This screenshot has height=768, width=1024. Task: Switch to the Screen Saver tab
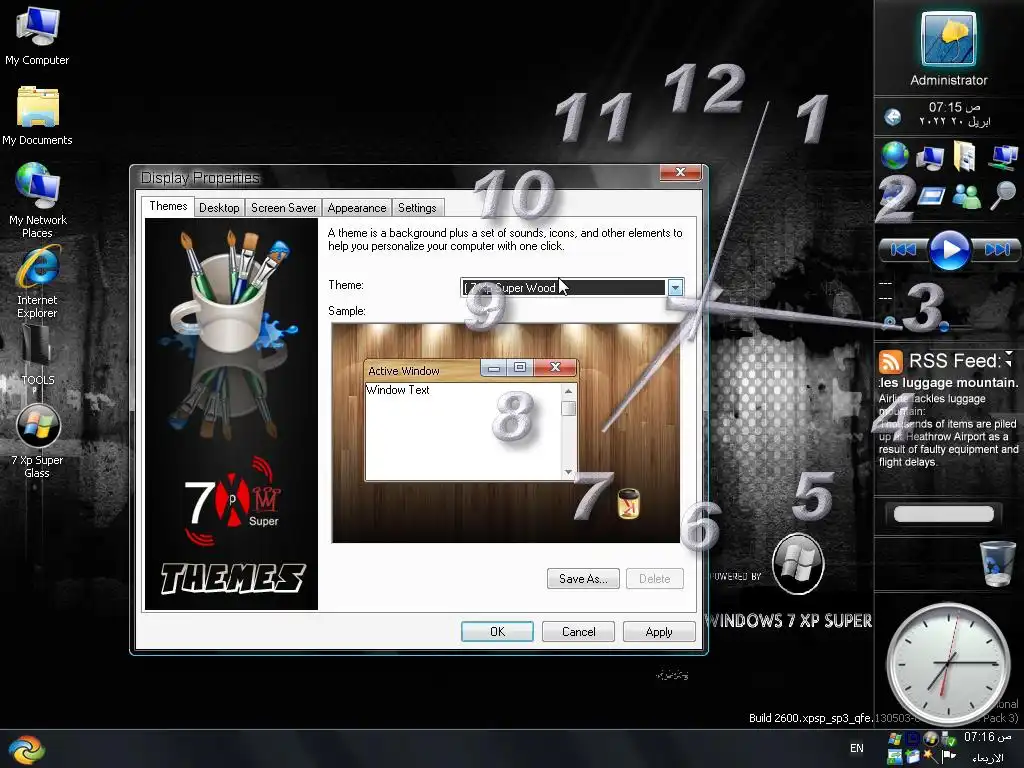pos(283,208)
